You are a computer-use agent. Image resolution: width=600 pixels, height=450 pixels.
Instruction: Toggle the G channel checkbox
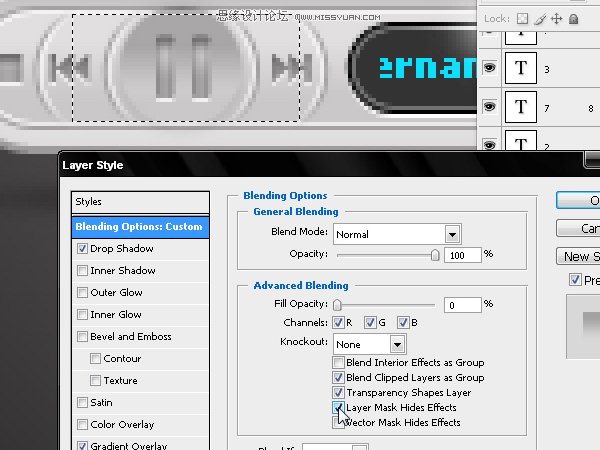(x=370, y=323)
